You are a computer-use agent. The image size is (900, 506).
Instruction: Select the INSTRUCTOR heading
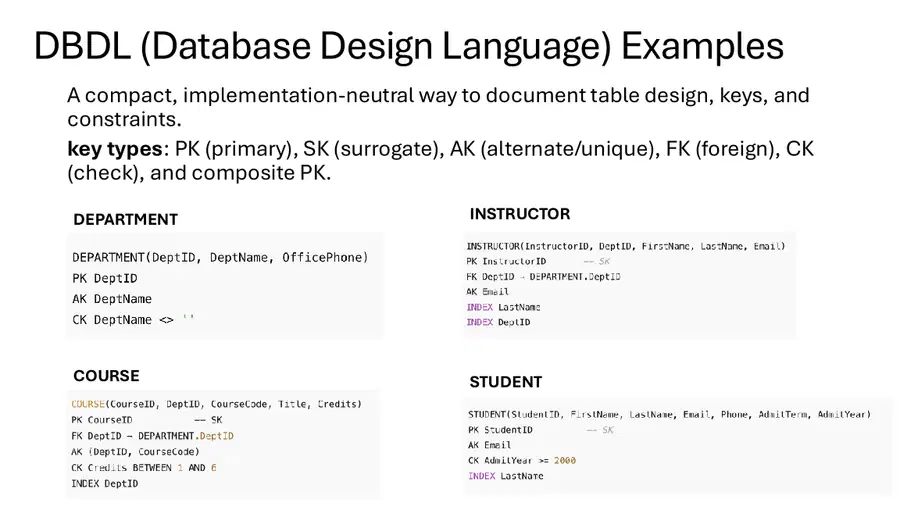[520, 214]
